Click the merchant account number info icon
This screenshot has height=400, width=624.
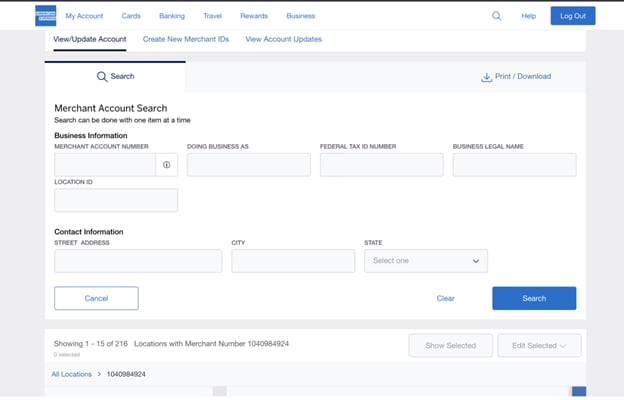pyautogui.click(x=166, y=165)
